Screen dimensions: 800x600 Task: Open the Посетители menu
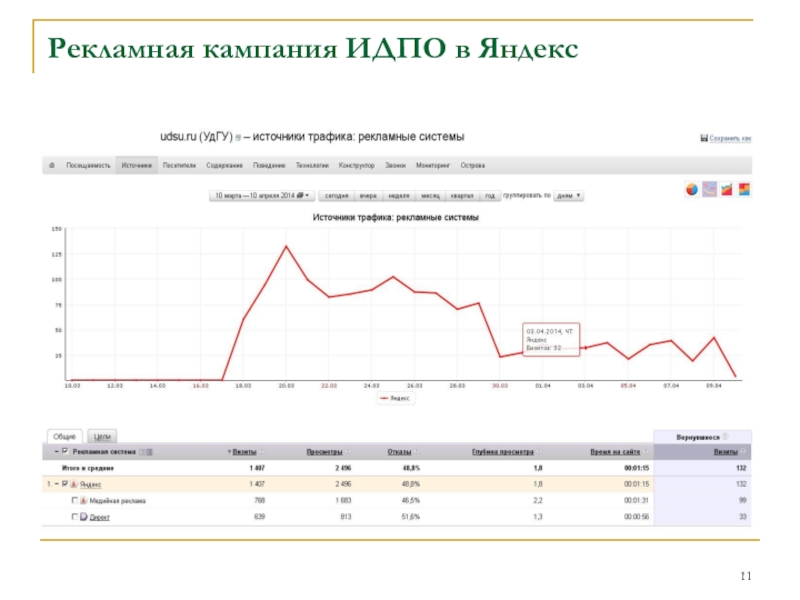coord(179,165)
